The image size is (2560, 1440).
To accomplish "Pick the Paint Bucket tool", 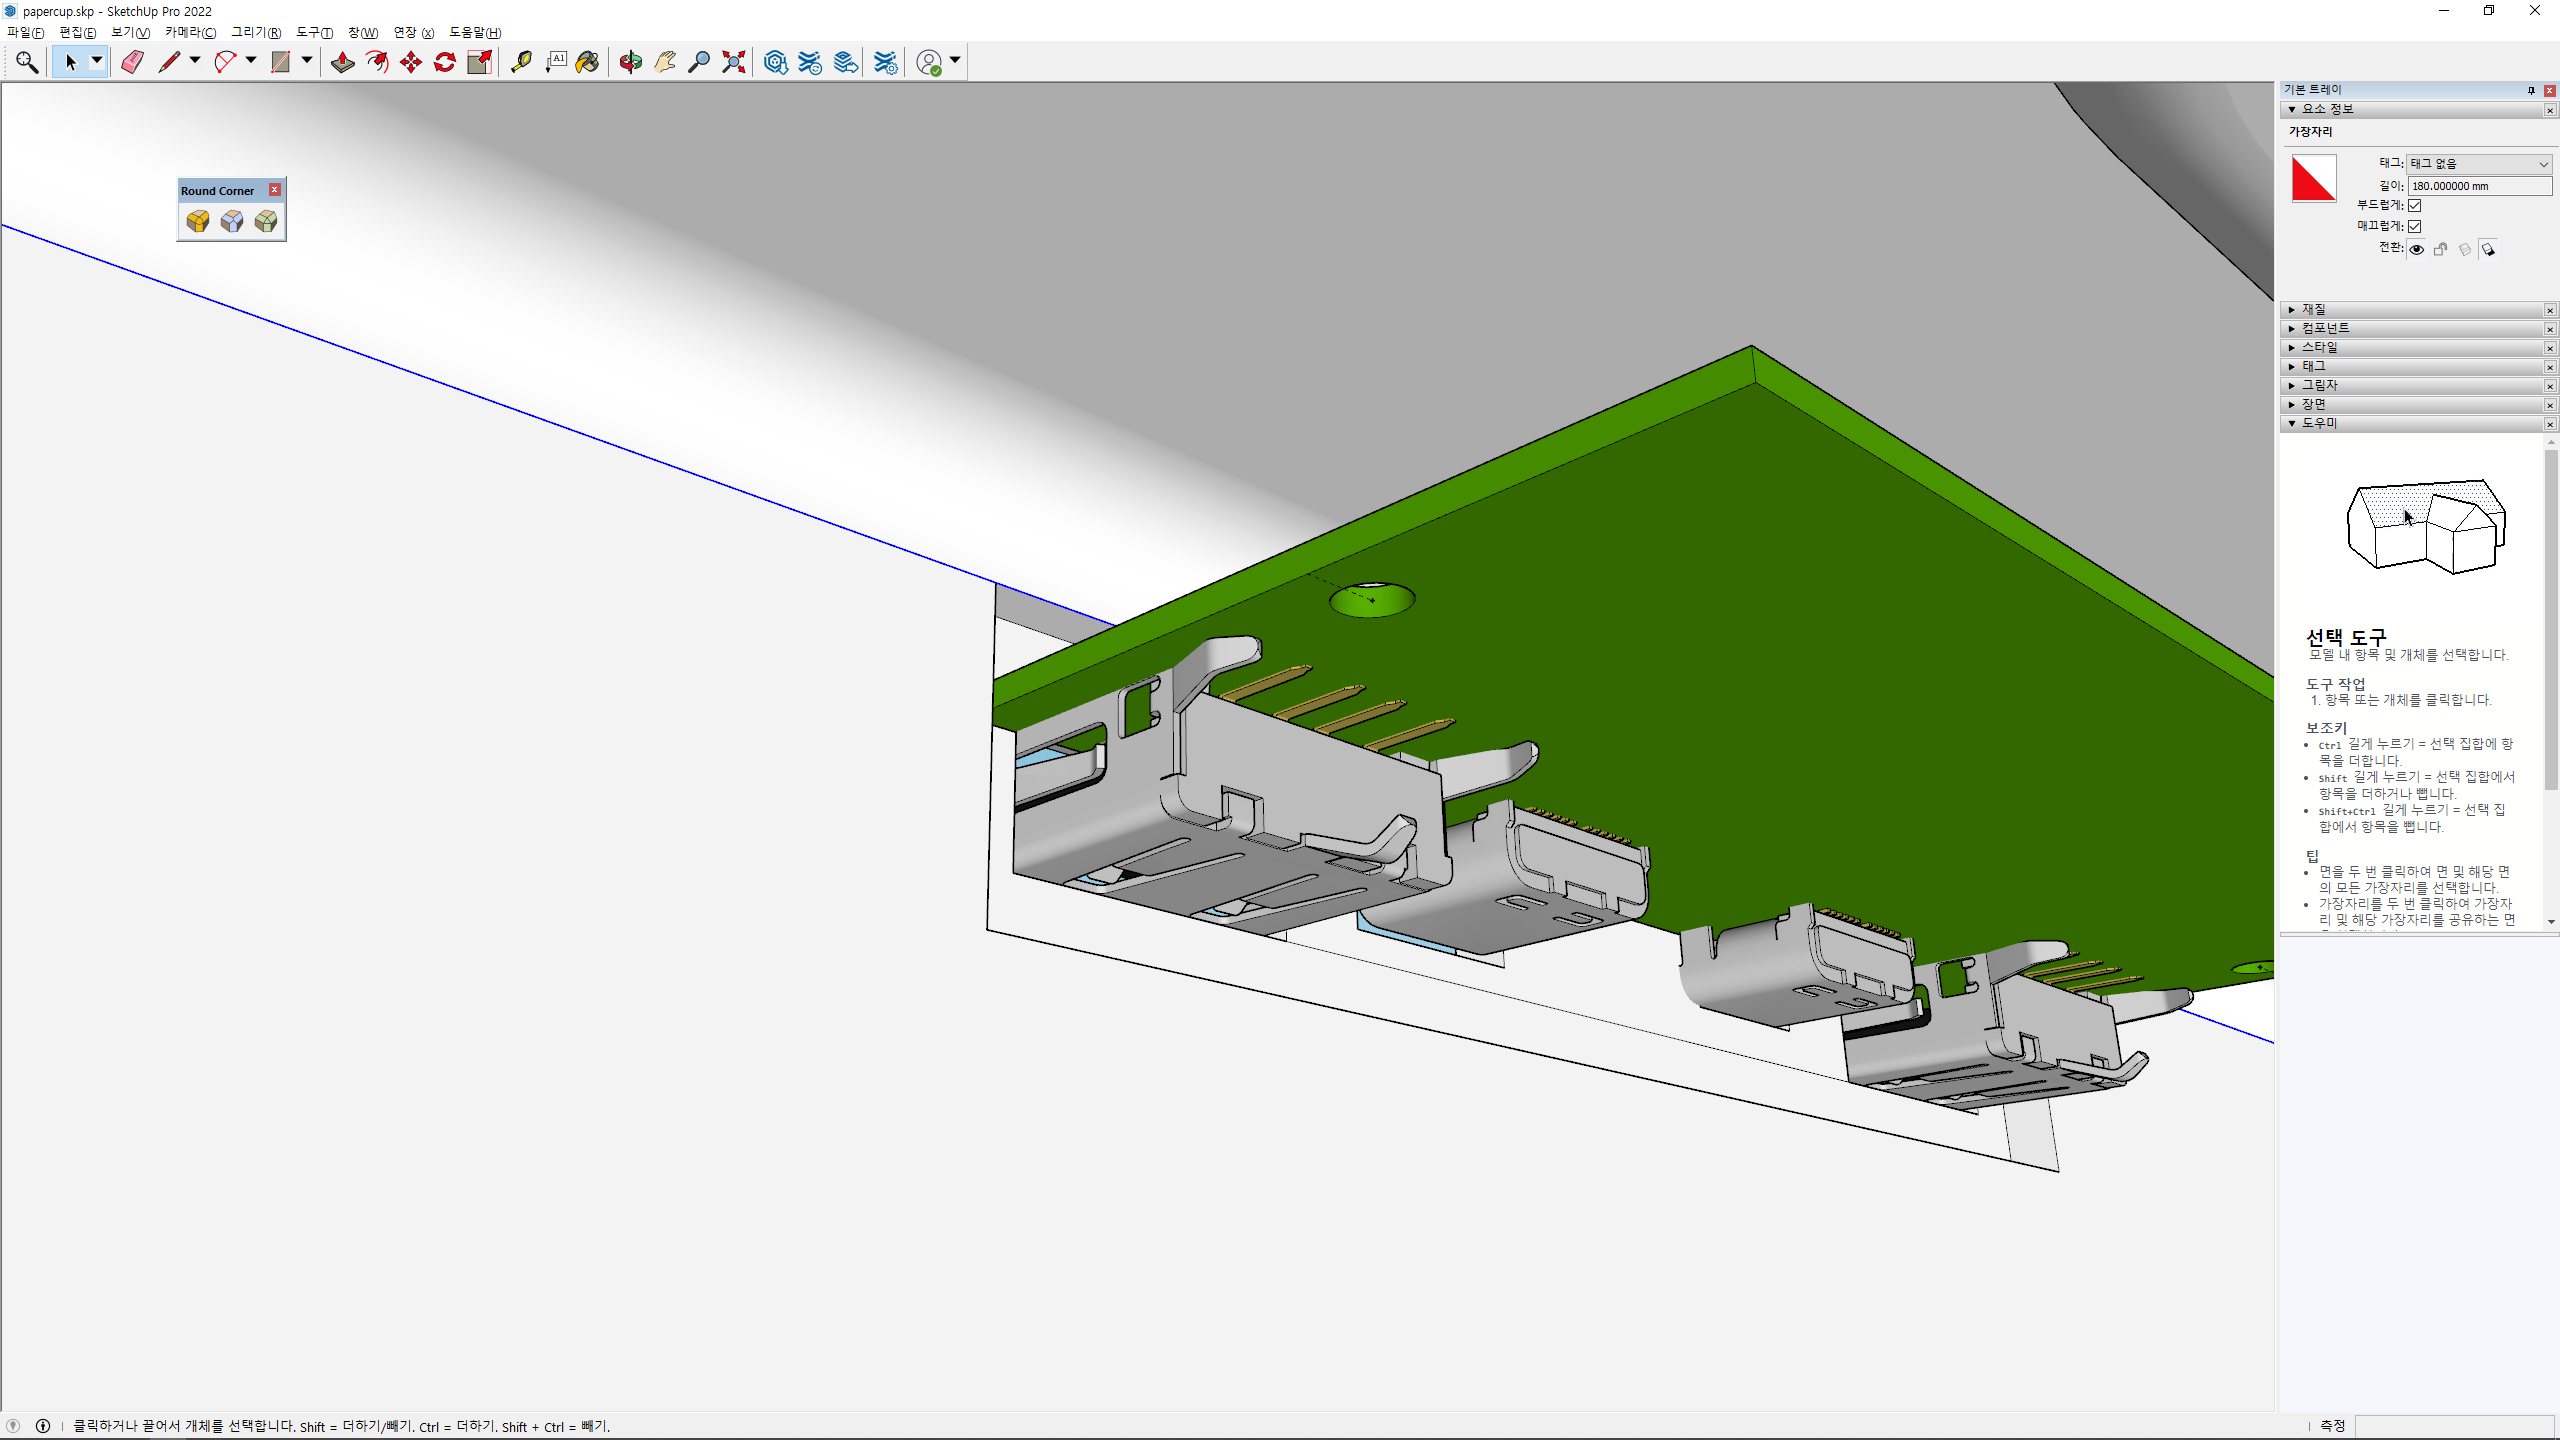I will coord(588,62).
